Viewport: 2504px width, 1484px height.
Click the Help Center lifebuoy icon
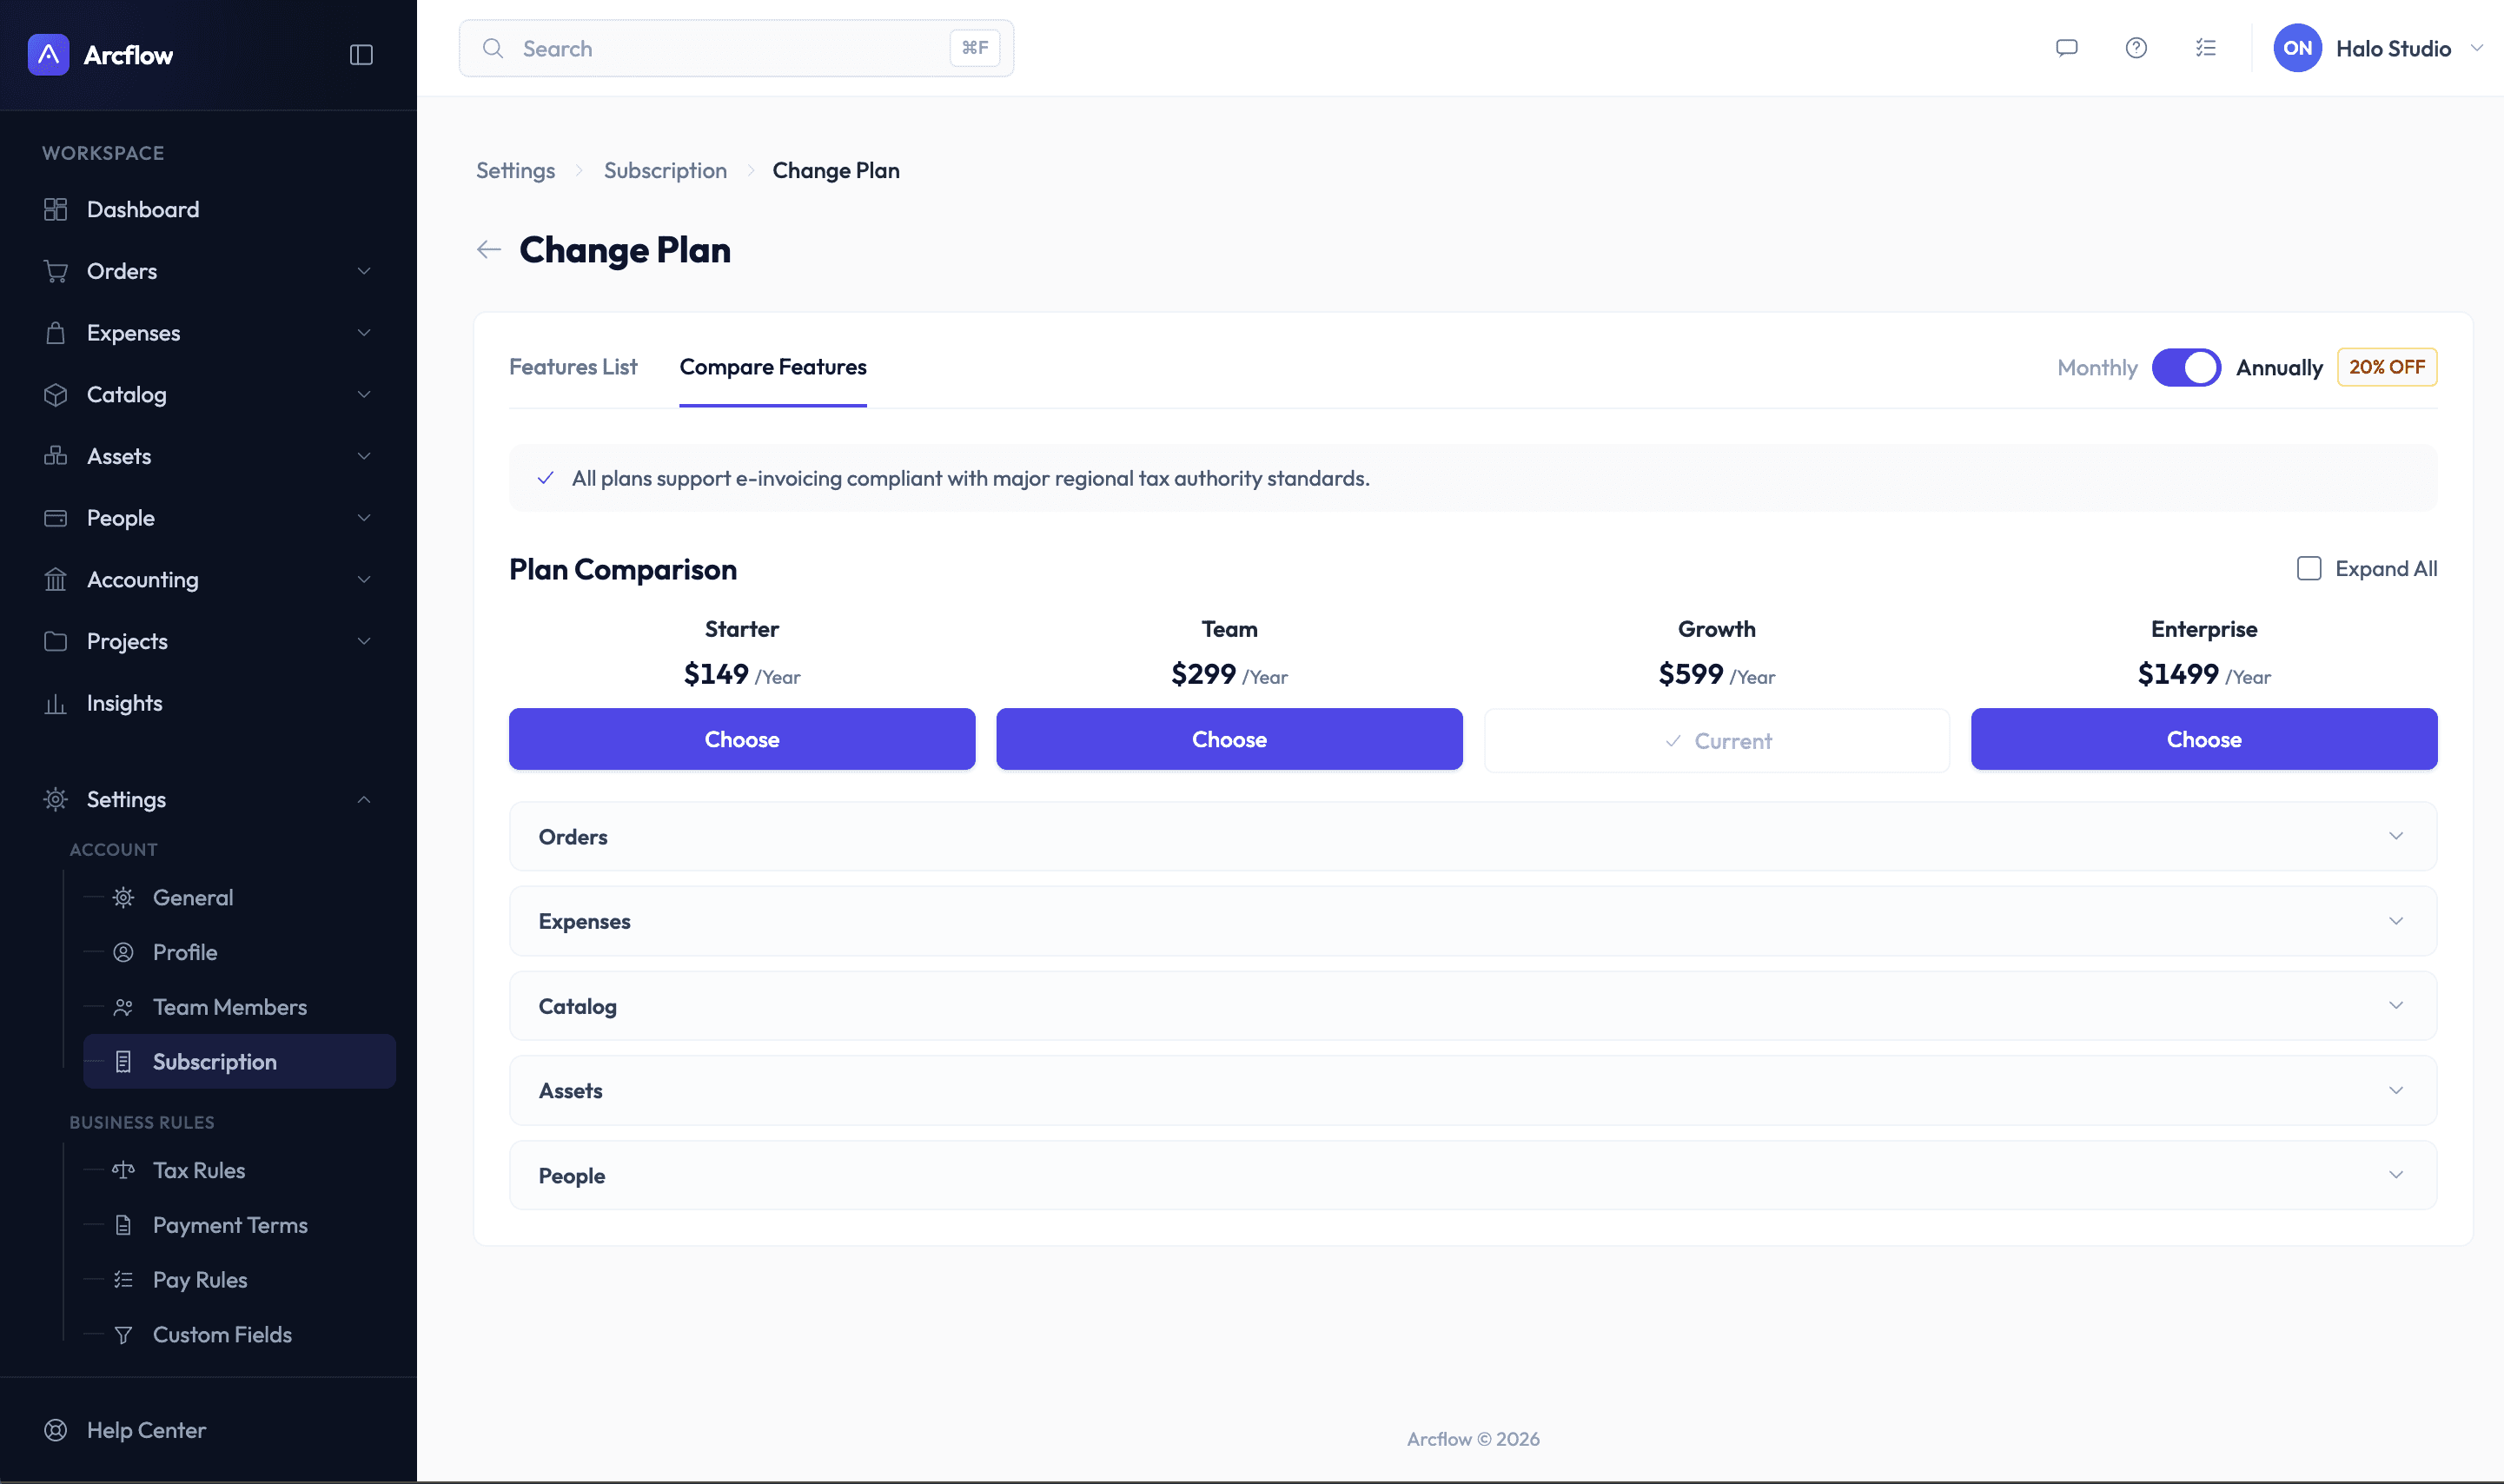tap(56, 1430)
